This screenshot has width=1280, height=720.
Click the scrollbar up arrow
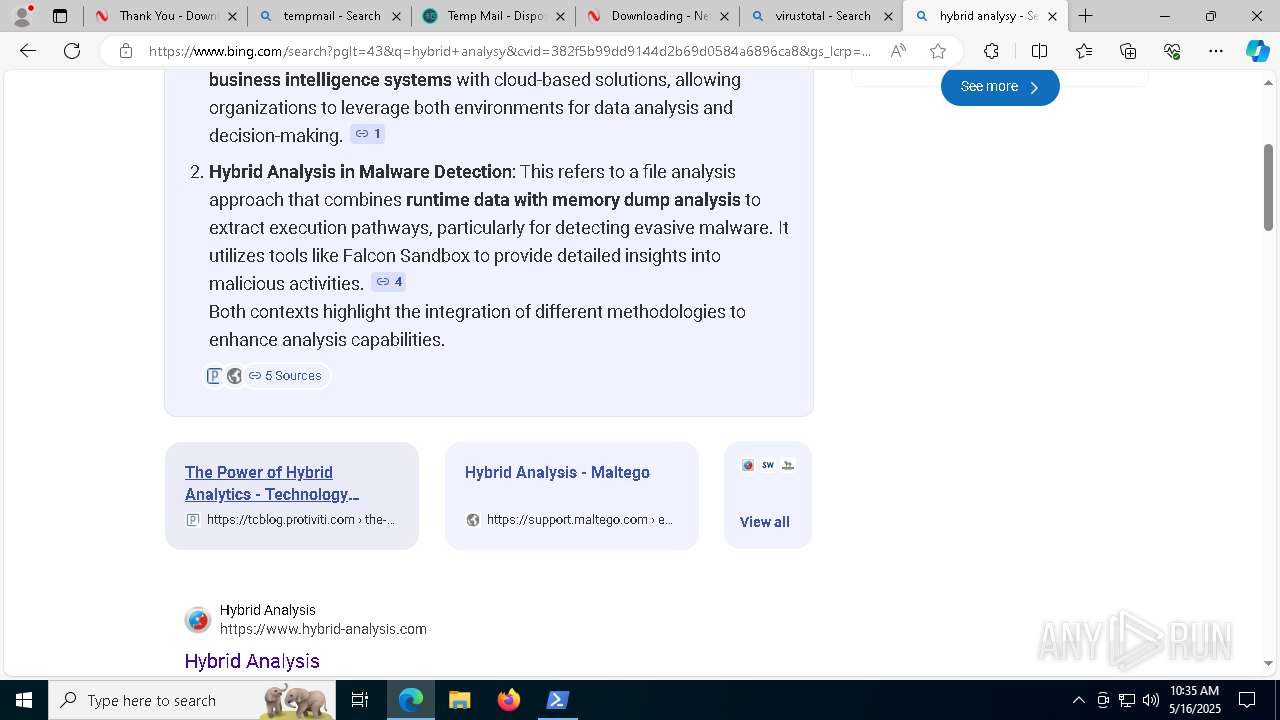pos(1268,84)
